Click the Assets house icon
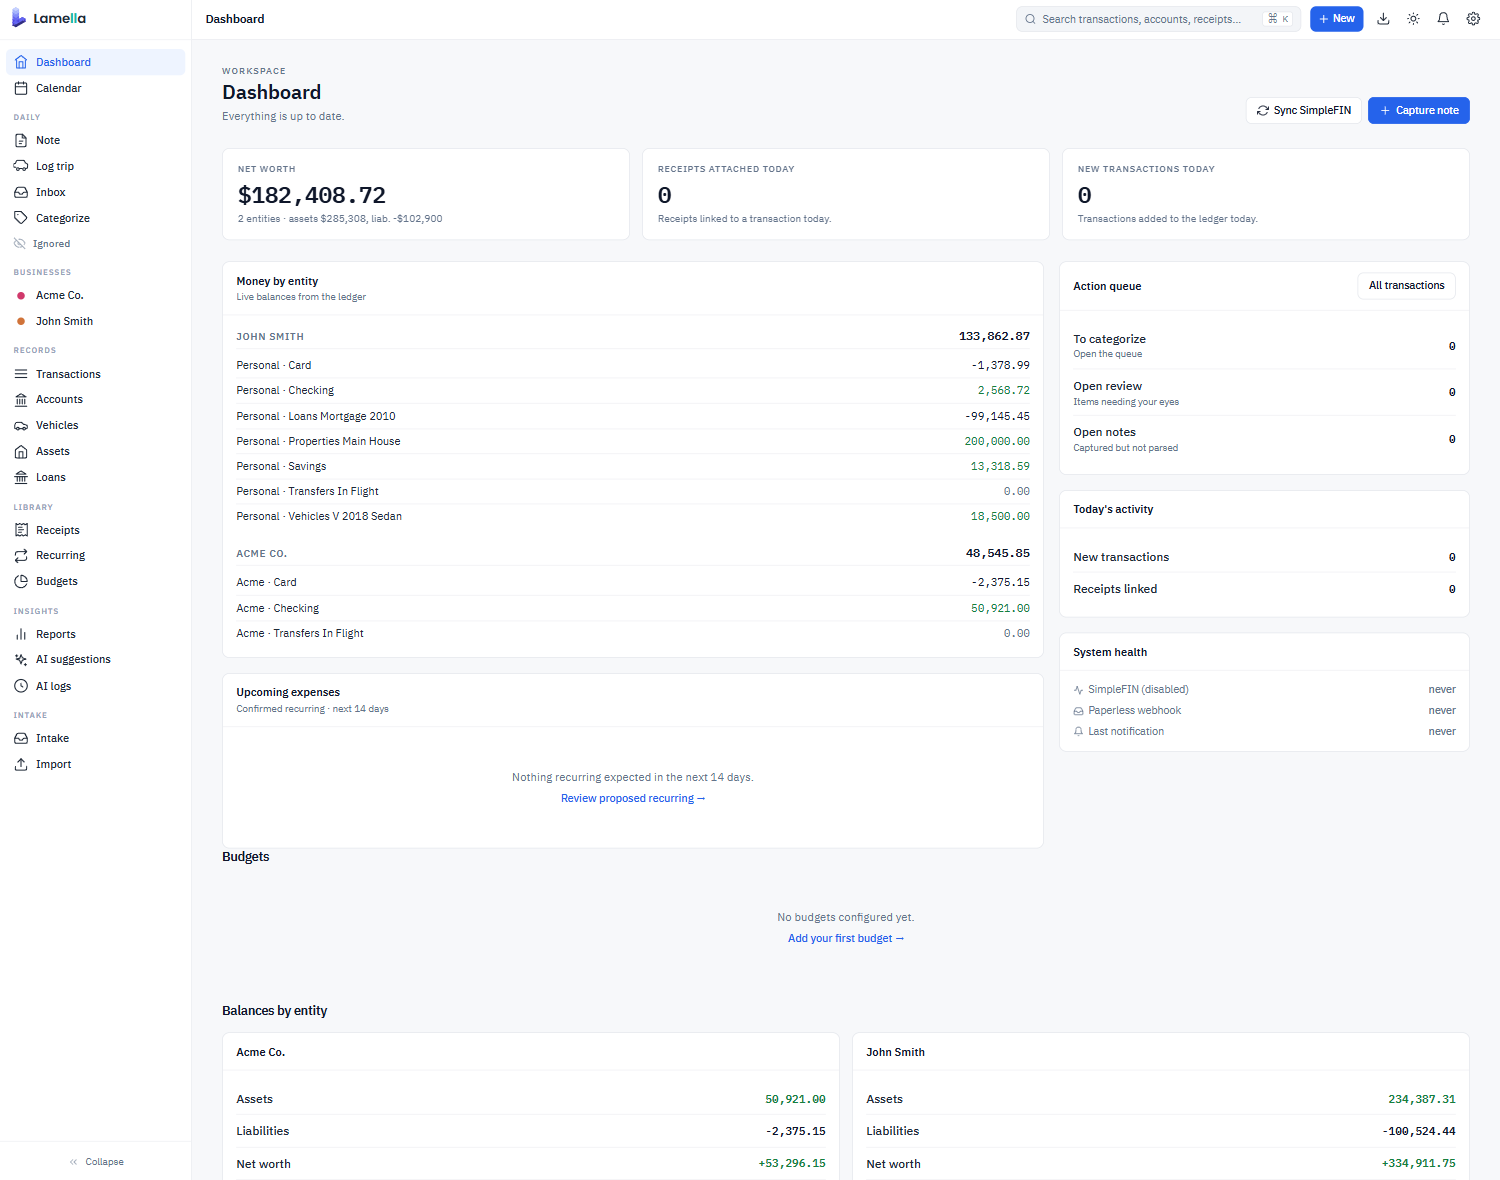The height and width of the screenshot is (1180, 1500). (21, 451)
